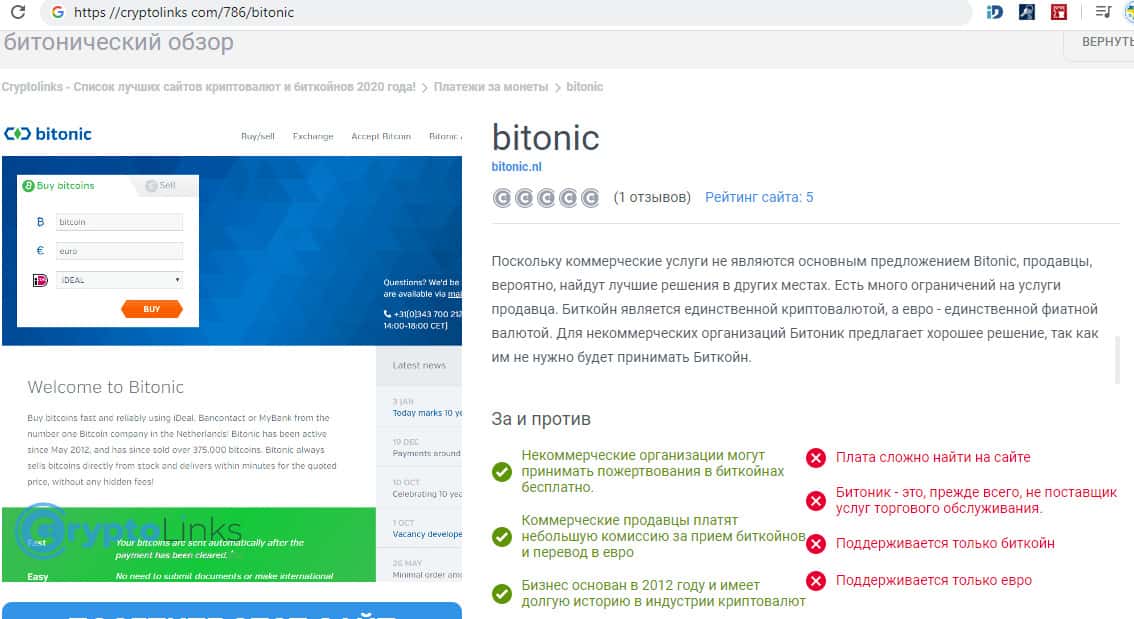
Task: Open the bitonic.nl link
Action: click(x=516, y=166)
